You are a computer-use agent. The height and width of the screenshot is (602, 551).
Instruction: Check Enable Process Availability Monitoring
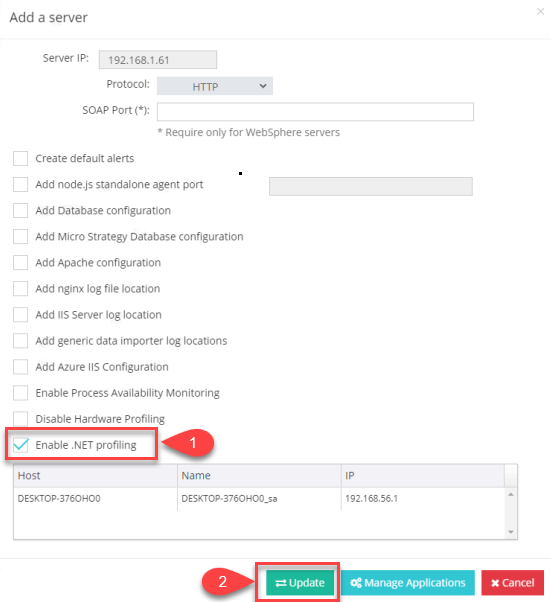[20, 393]
